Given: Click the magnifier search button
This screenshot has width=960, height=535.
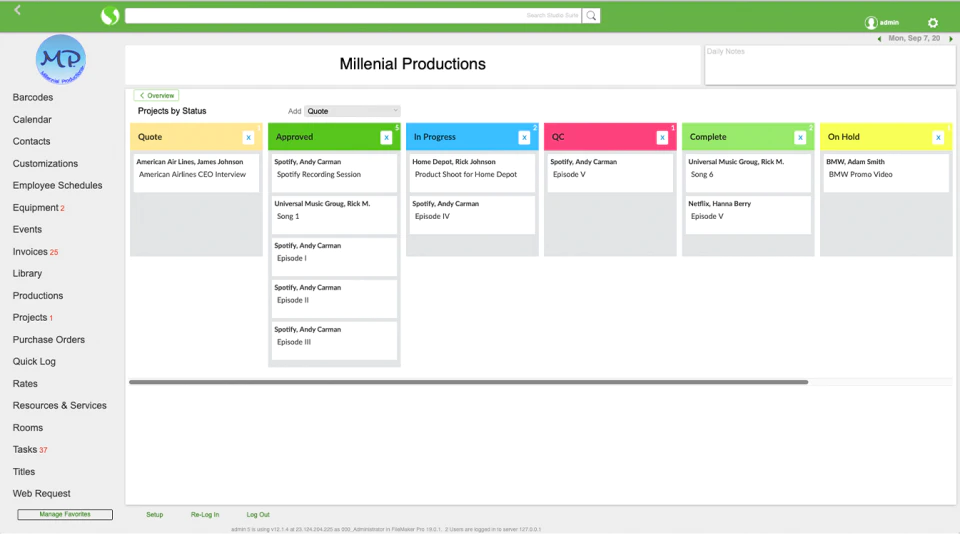Looking at the screenshot, I should [591, 15].
